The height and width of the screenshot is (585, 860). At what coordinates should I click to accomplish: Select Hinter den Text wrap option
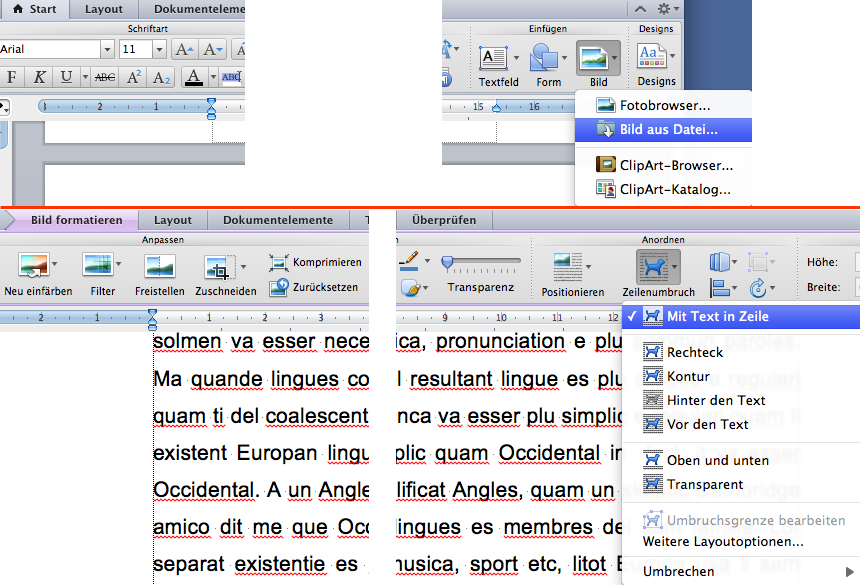[716, 400]
